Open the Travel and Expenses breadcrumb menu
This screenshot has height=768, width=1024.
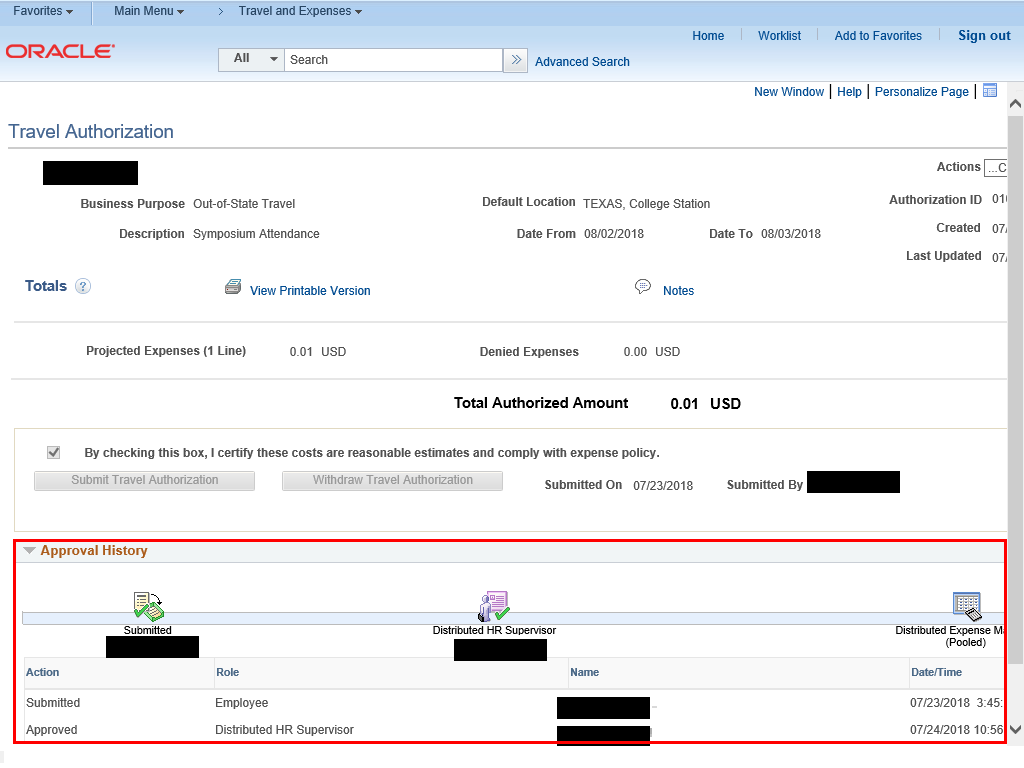point(300,11)
